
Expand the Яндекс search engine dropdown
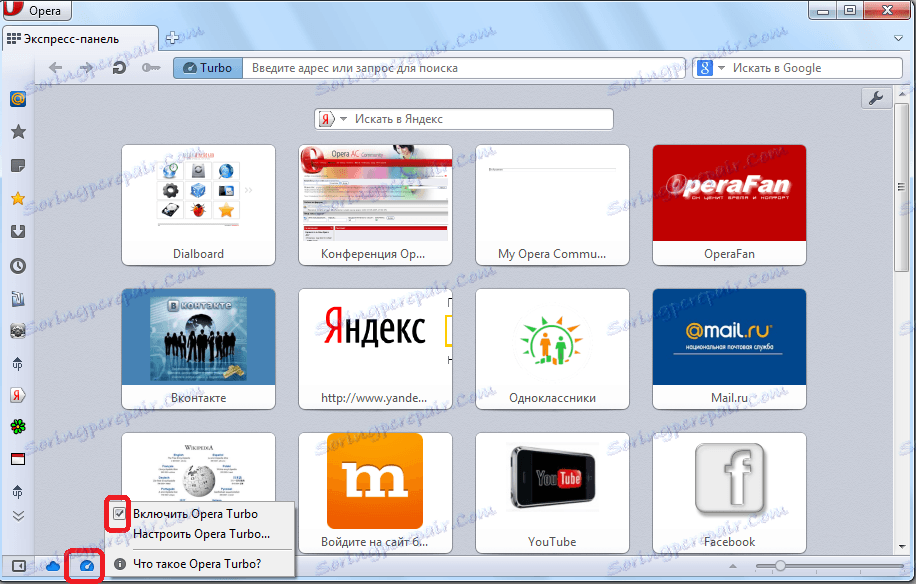pyautogui.click(x=344, y=119)
